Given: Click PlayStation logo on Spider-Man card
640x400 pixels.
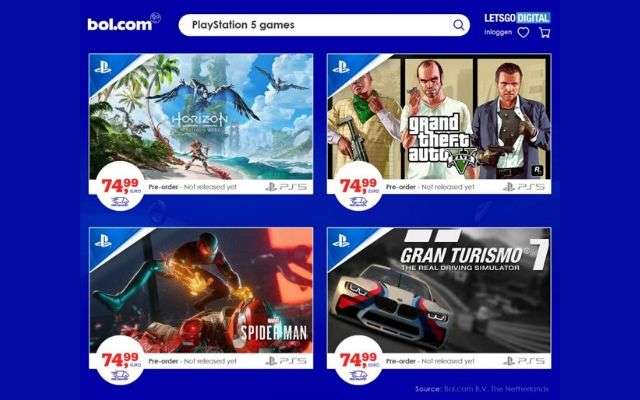Looking at the screenshot, I should coord(102,241).
